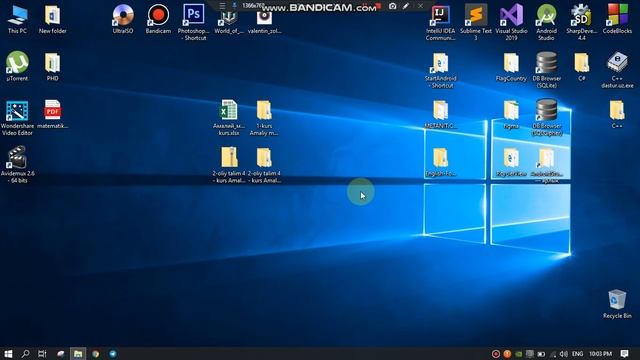
Task: Select the C++ dastur.uz.exe icon
Action: (x=617, y=70)
